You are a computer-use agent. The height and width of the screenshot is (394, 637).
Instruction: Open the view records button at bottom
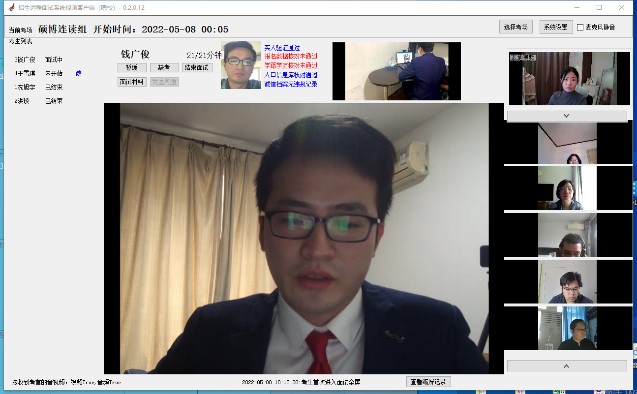(428, 382)
